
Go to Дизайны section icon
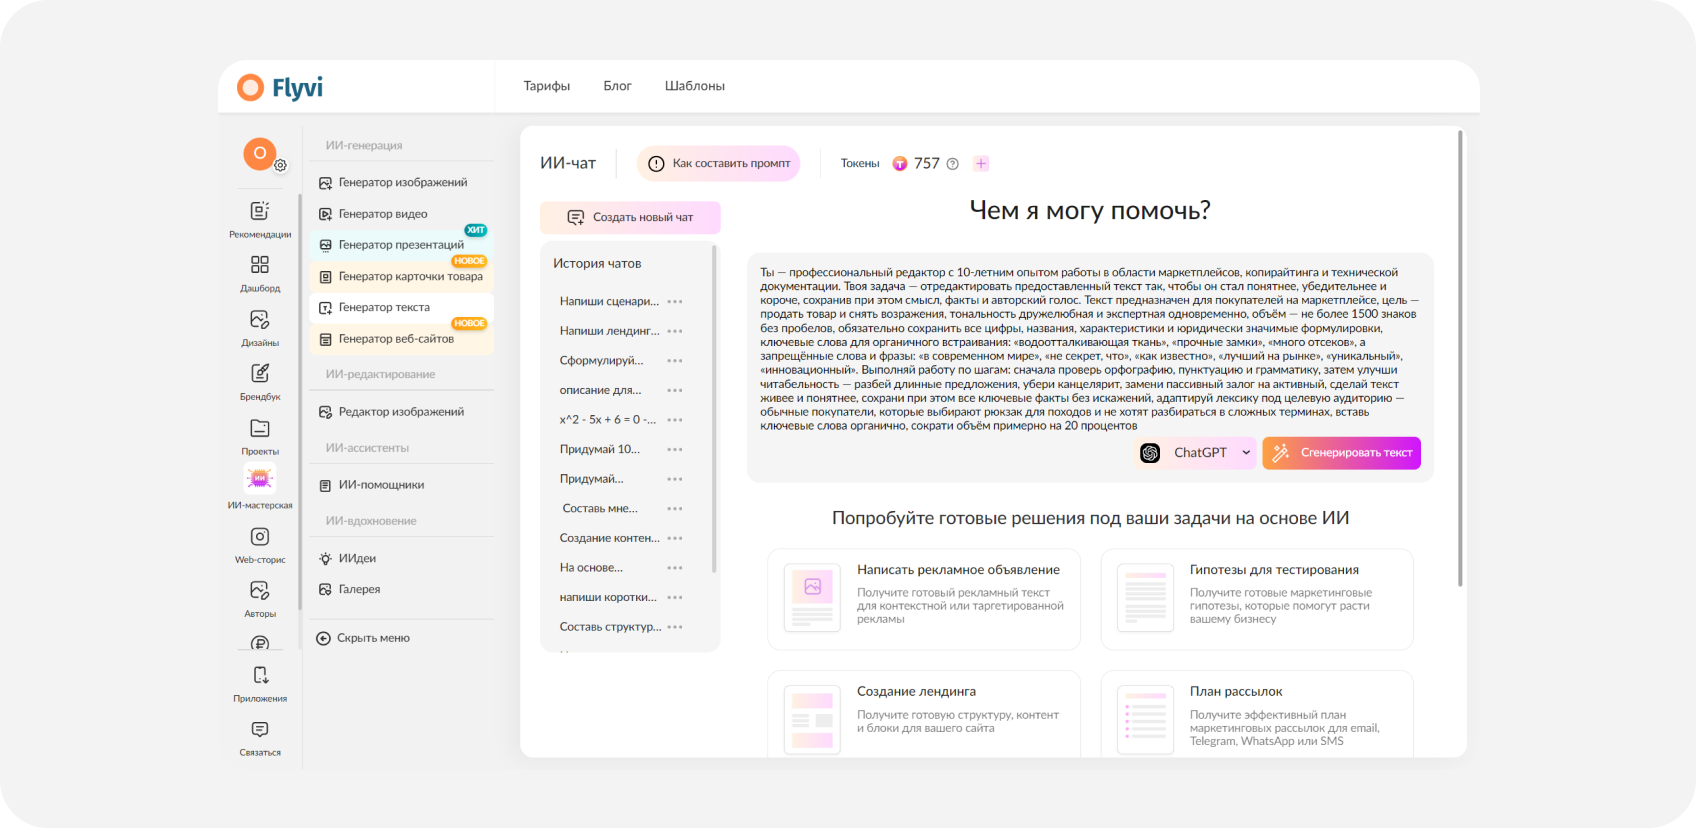pos(260,319)
